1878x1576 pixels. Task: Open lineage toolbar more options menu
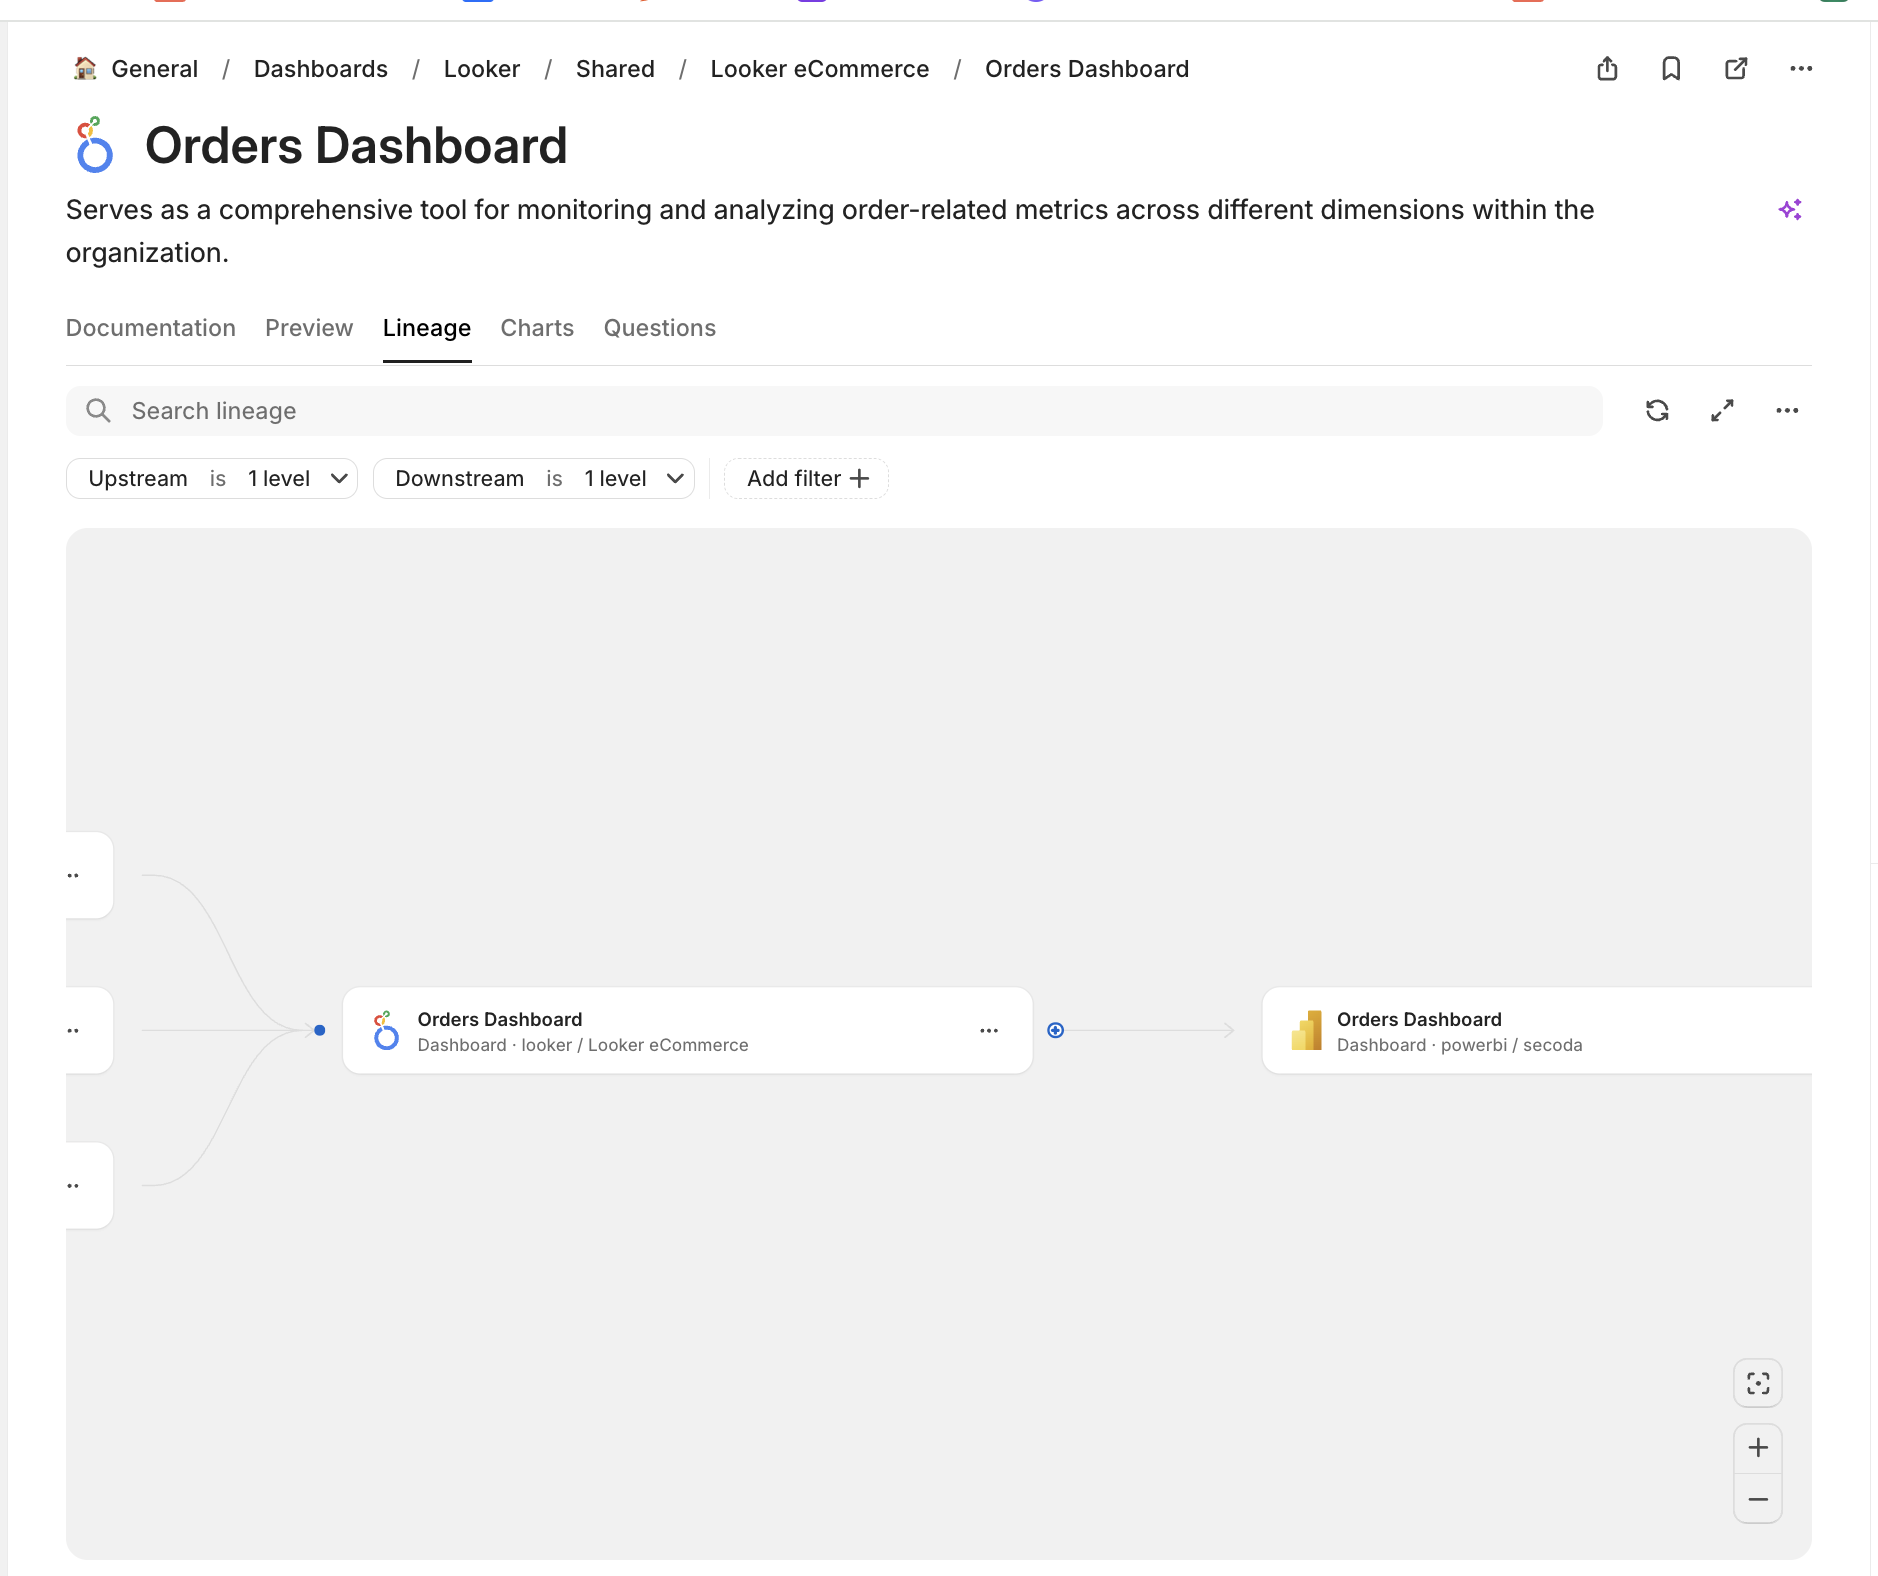1787,411
